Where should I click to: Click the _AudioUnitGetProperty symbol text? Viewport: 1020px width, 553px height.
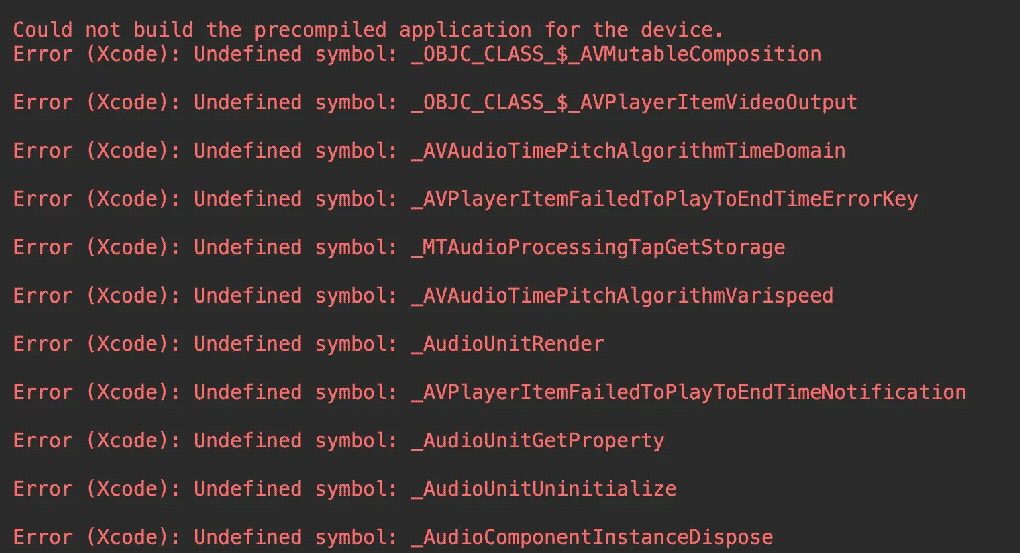(538, 441)
